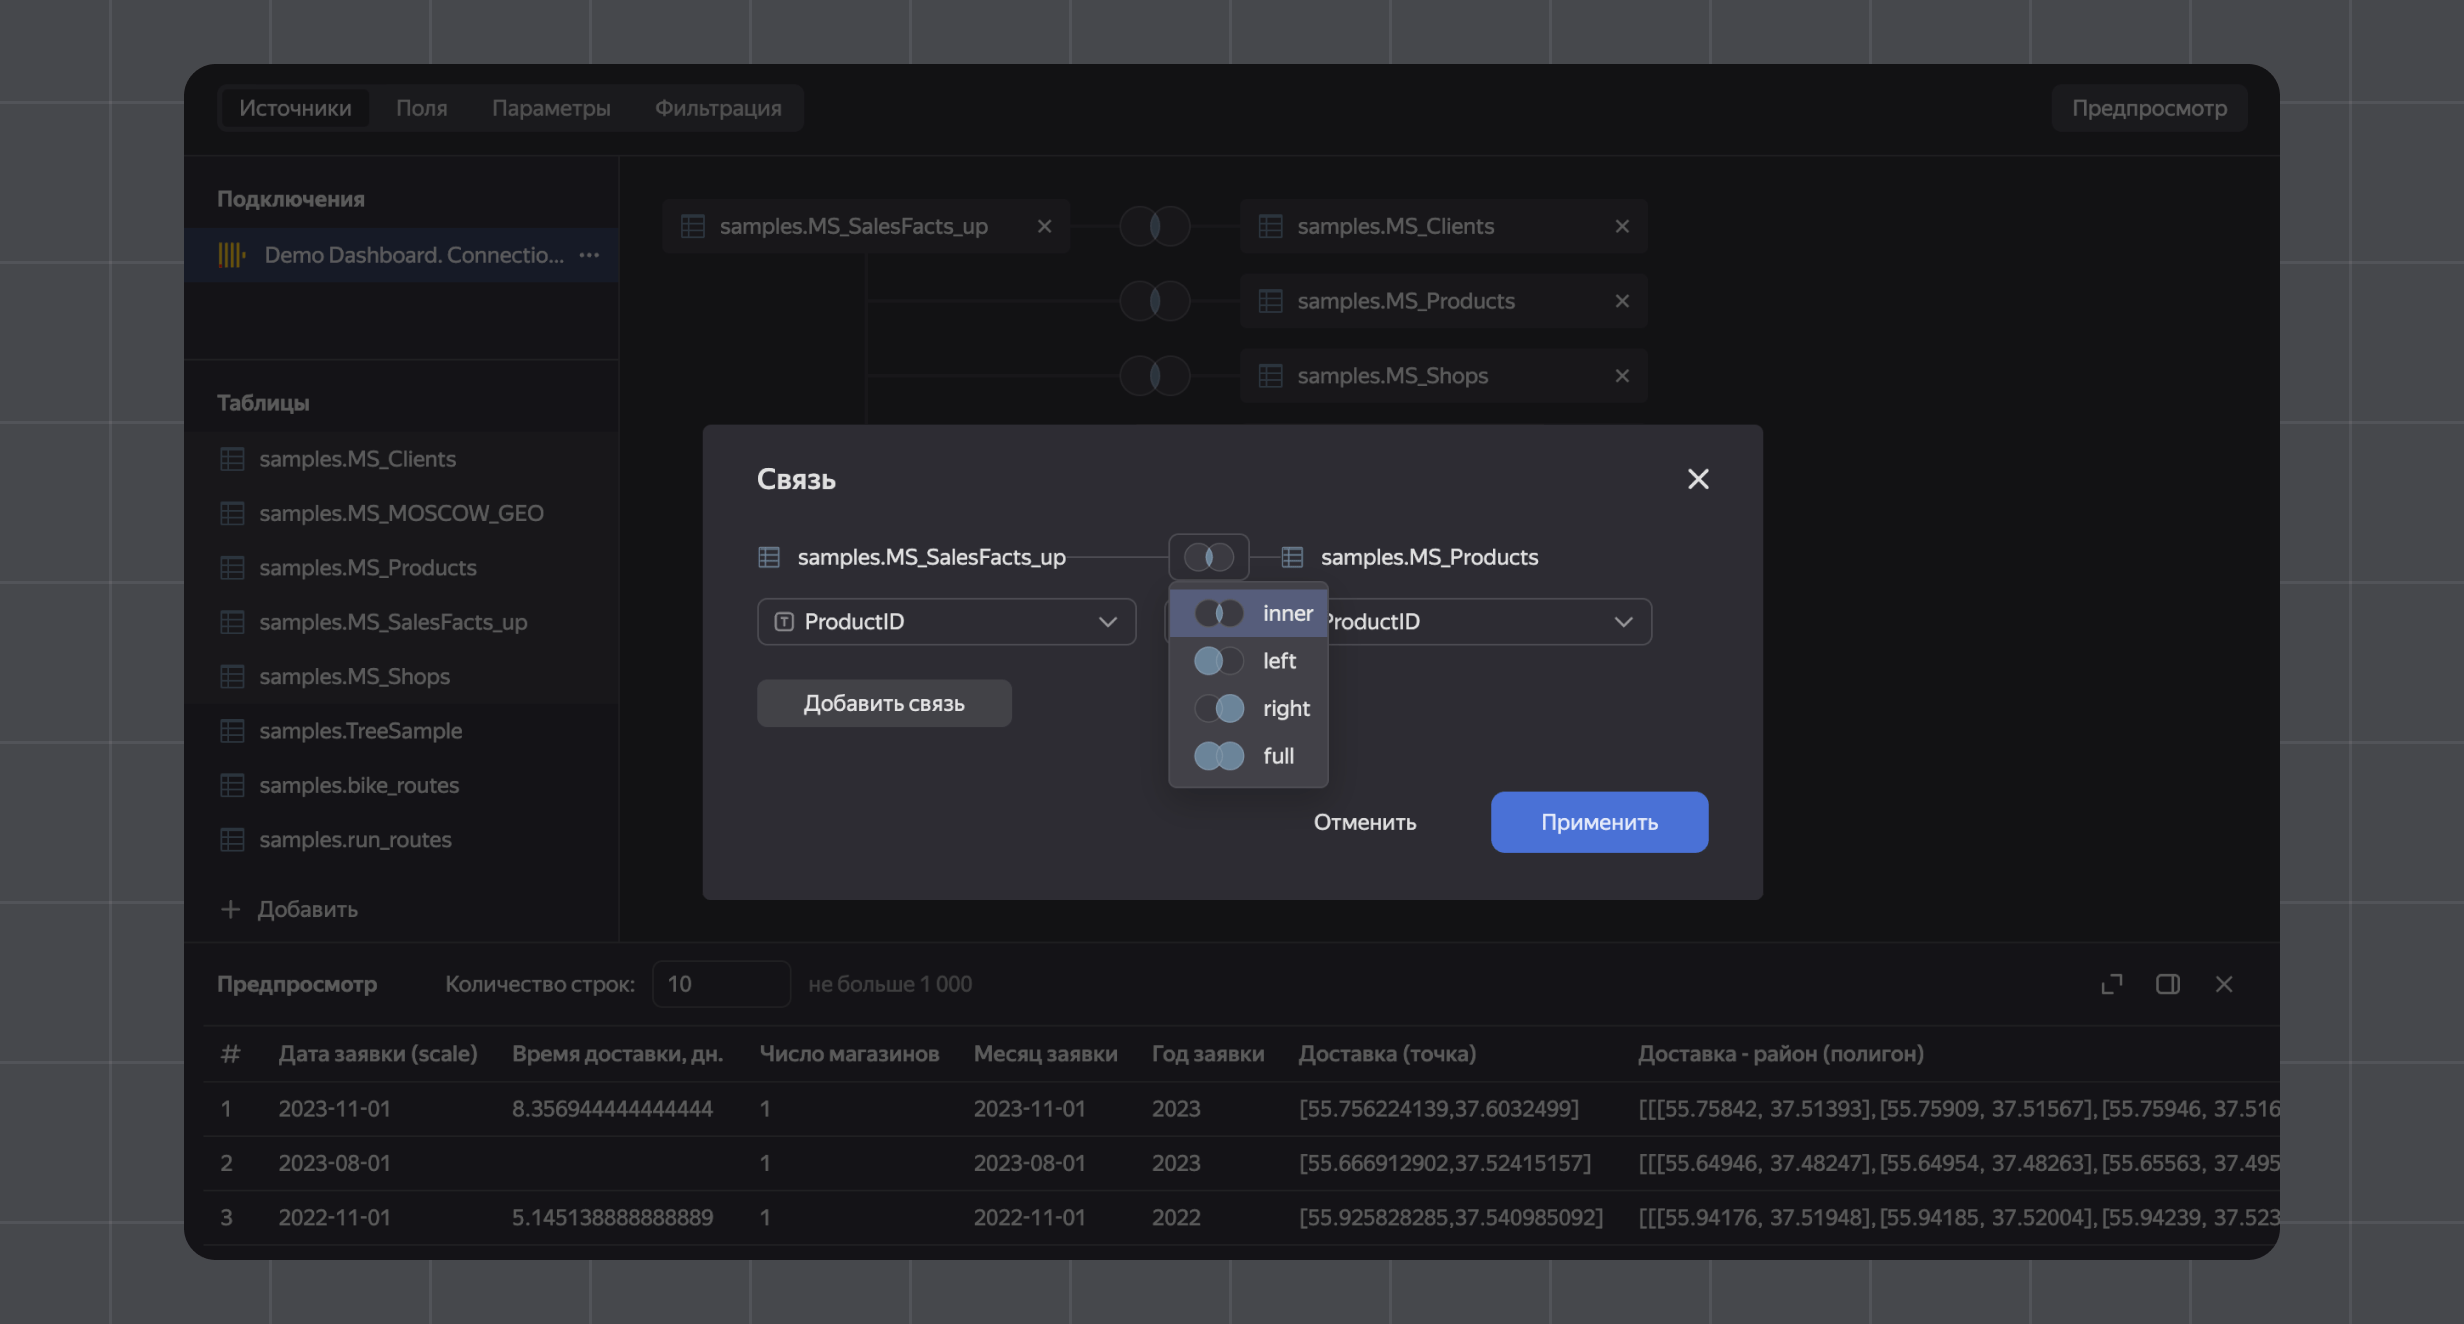Click join icon linking to samples.MS_Shops
The width and height of the screenshot is (2464, 1324).
pyautogui.click(x=1154, y=376)
